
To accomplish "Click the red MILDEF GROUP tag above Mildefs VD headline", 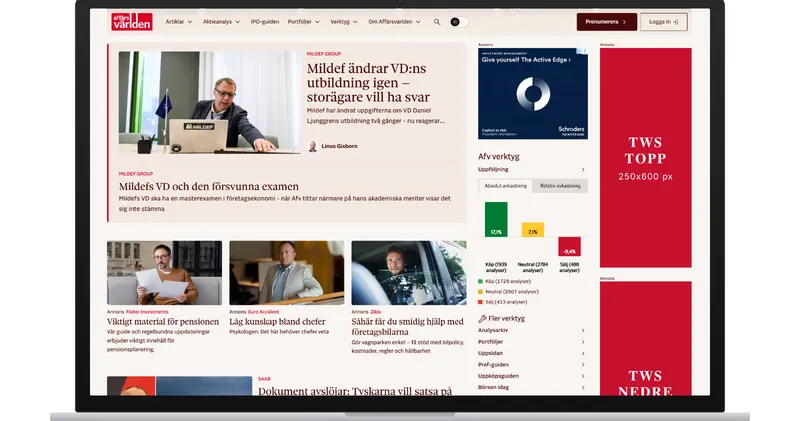I will pyautogui.click(x=136, y=174).
